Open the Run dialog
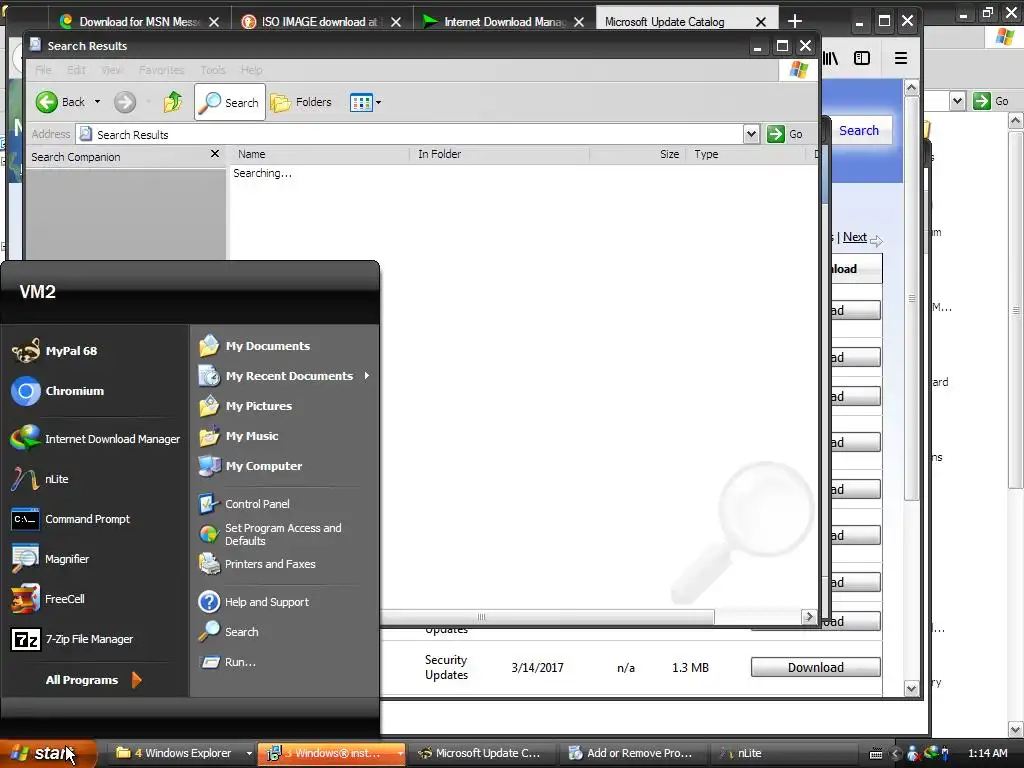 tap(228, 662)
